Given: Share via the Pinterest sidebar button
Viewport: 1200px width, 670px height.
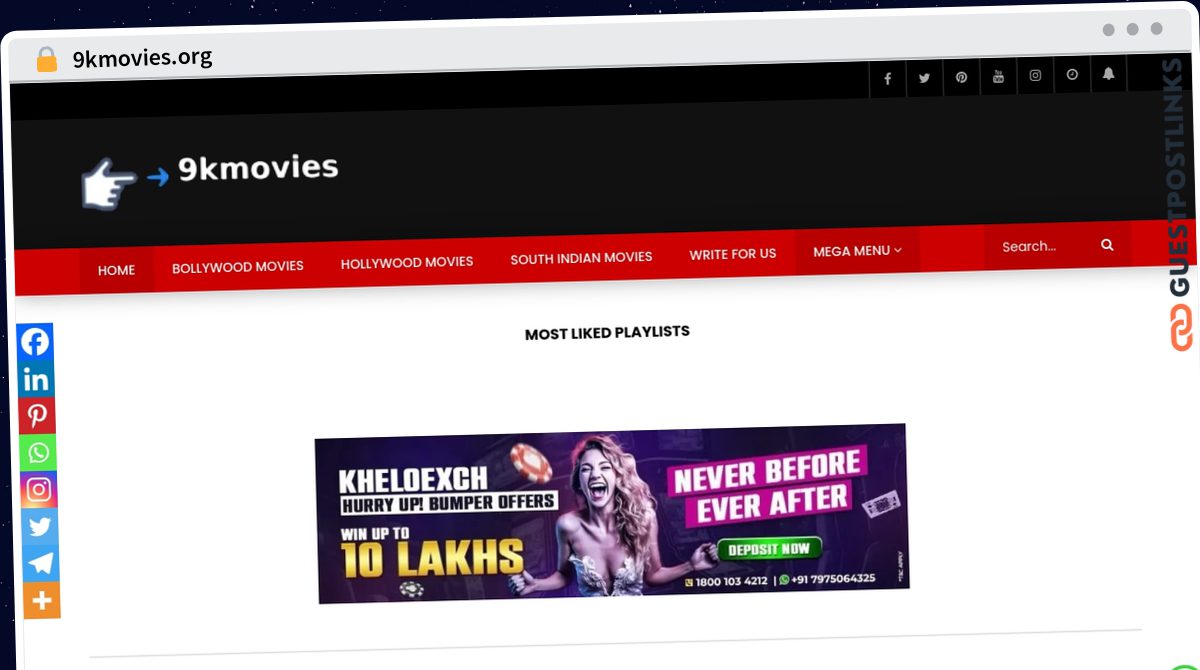Looking at the screenshot, I should point(37,416).
